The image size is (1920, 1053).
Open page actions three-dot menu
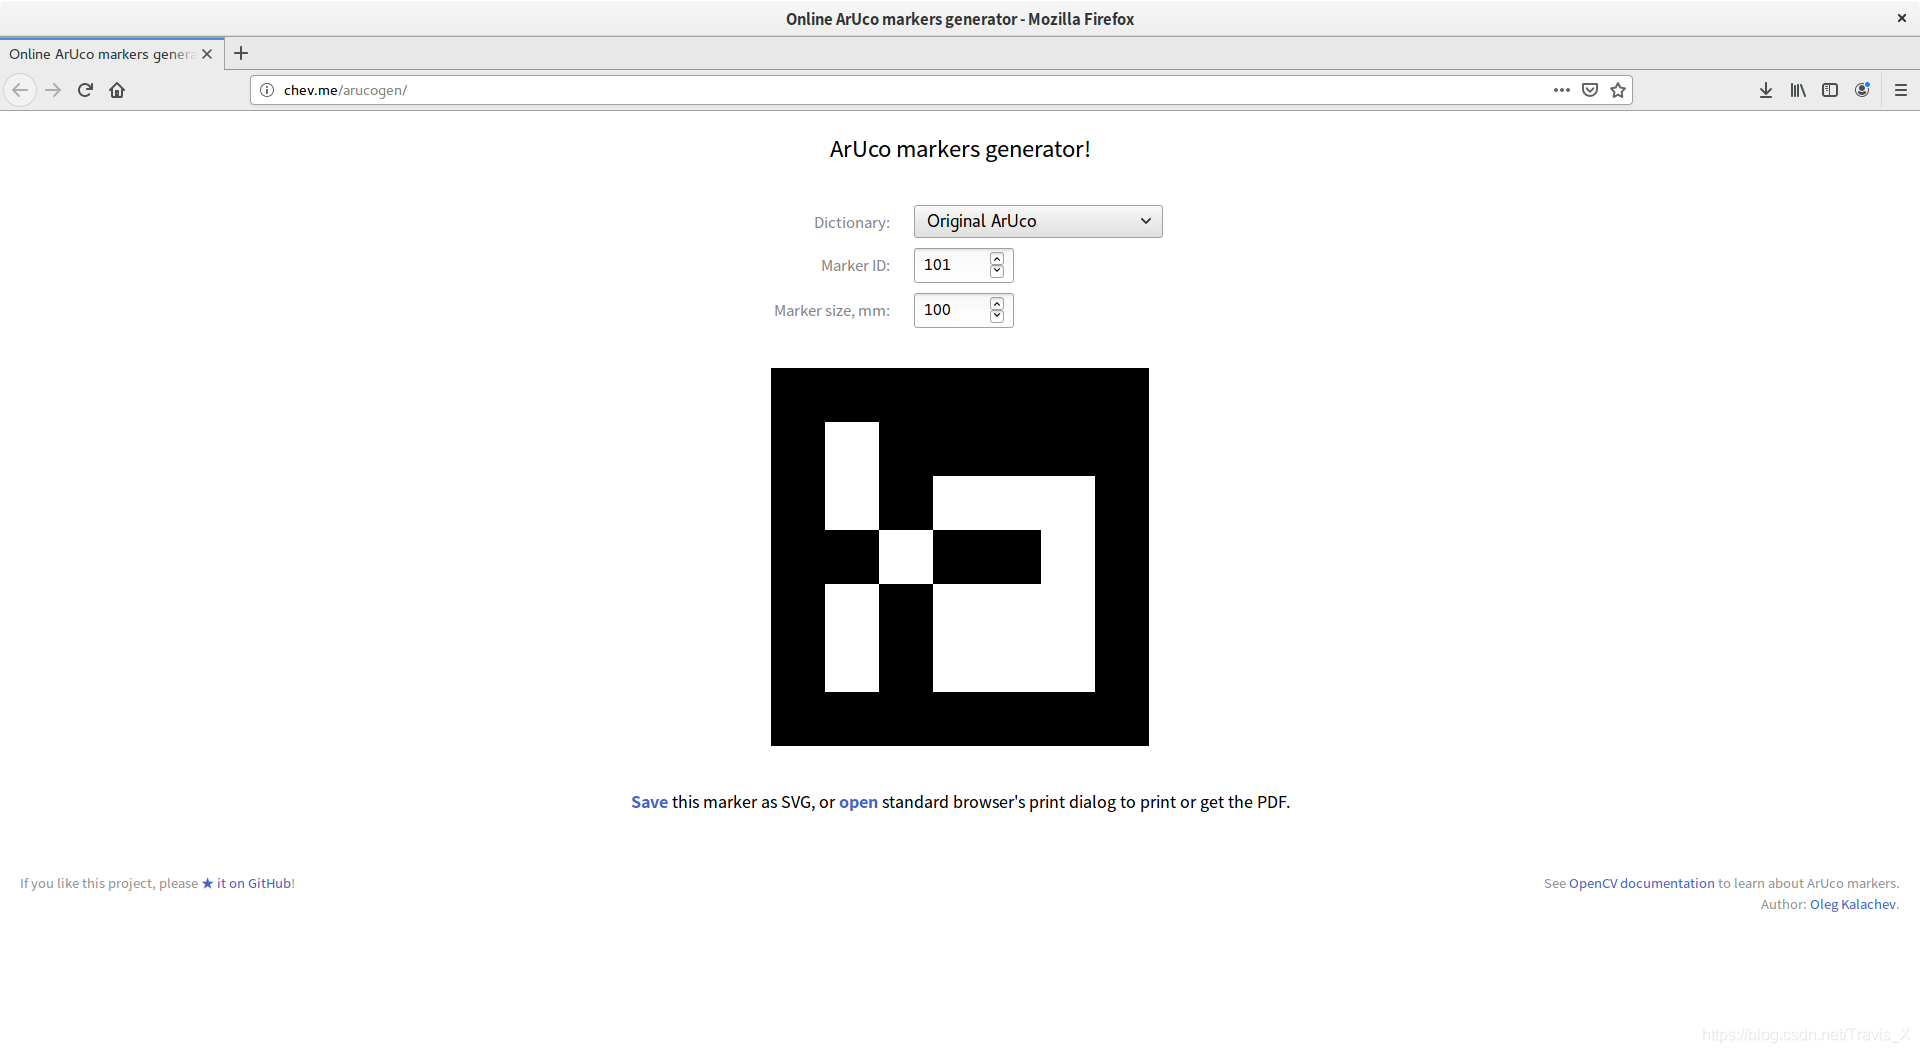(1561, 90)
